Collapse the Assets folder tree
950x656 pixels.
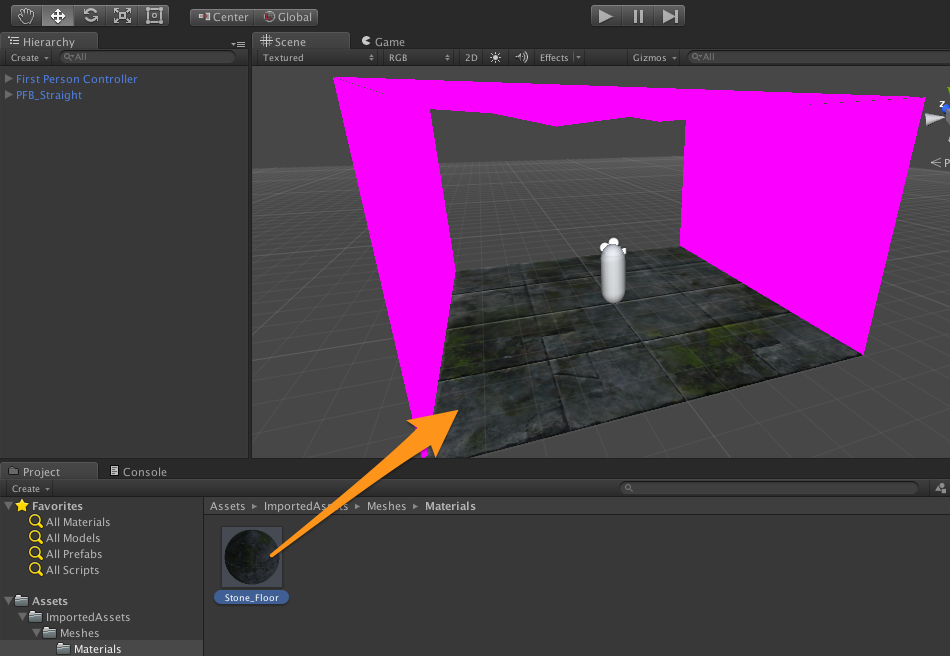point(8,600)
